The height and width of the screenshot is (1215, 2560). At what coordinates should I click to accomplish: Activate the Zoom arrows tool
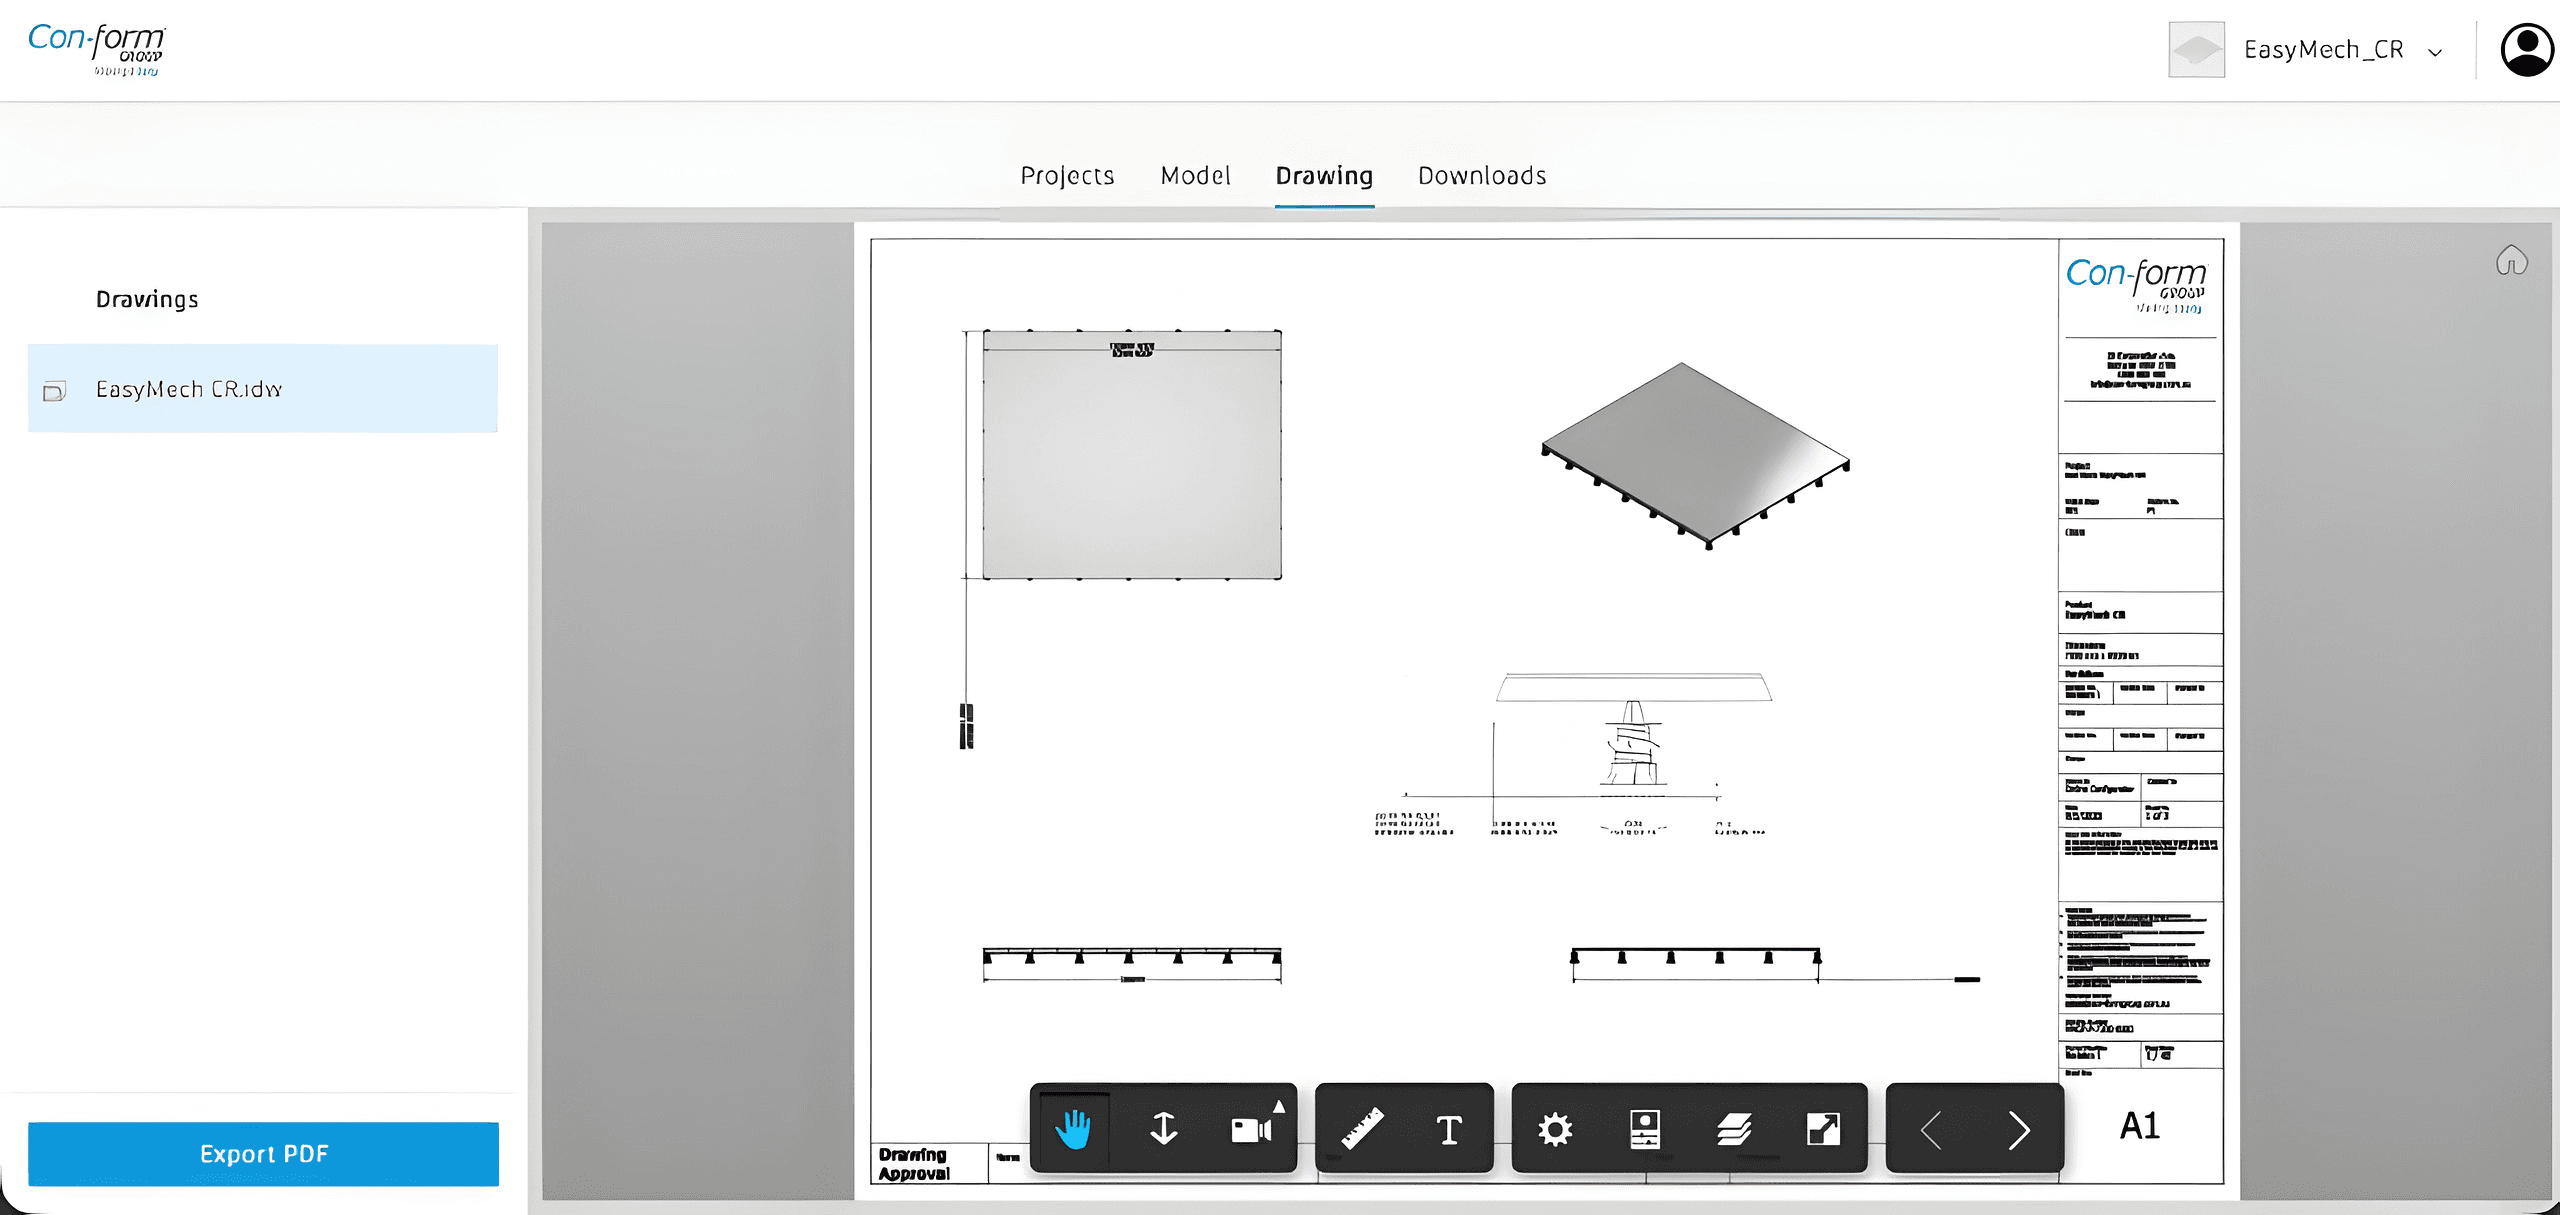click(x=1163, y=1129)
